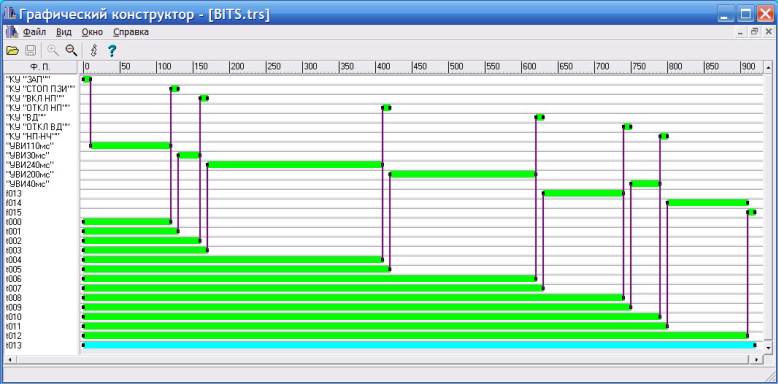Image resolution: width=778 pixels, height=384 pixels.
Task: Restore the inner document window
Action: pyautogui.click(x=754, y=32)
